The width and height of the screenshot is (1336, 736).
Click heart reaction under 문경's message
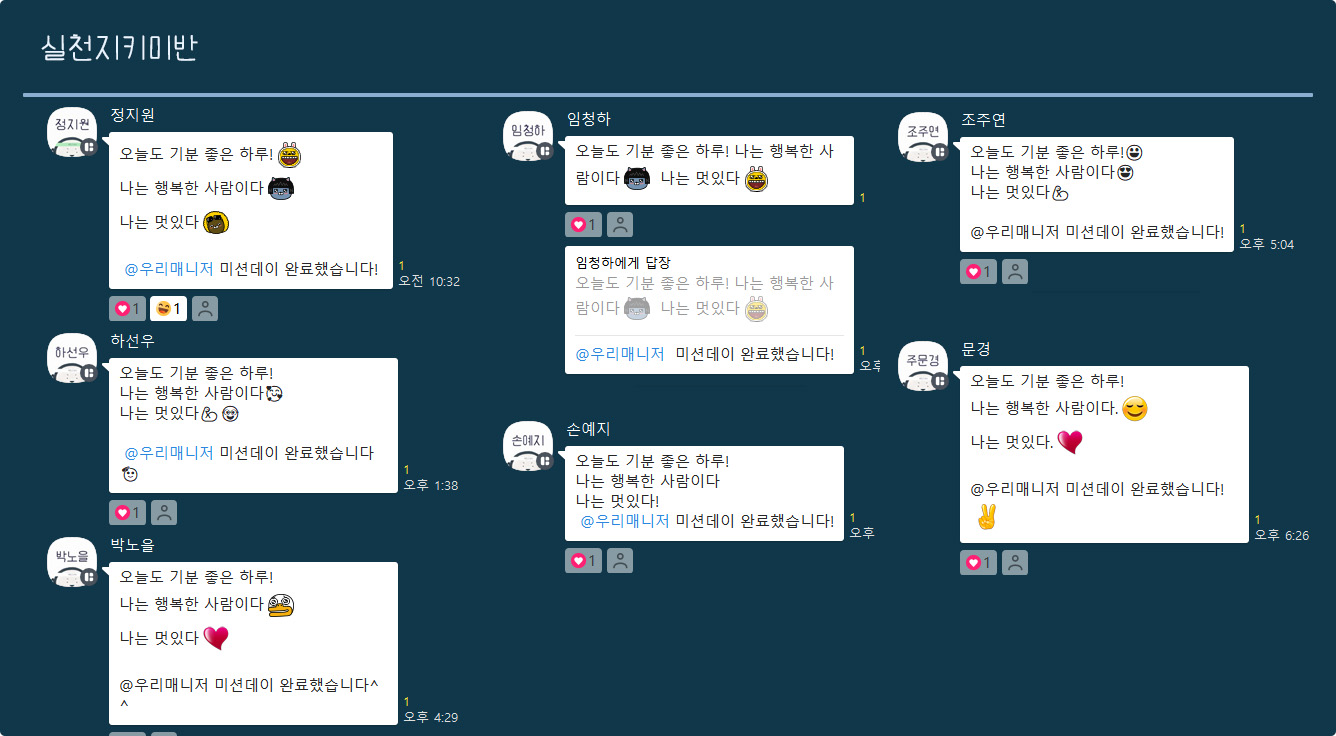click(x=978, y=563)
